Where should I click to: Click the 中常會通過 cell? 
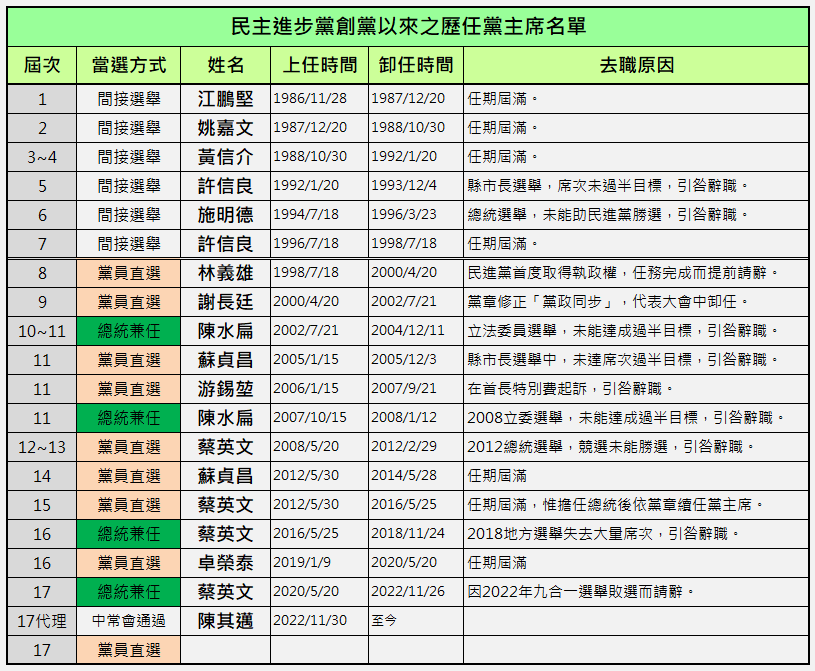(x=129, y=621)
